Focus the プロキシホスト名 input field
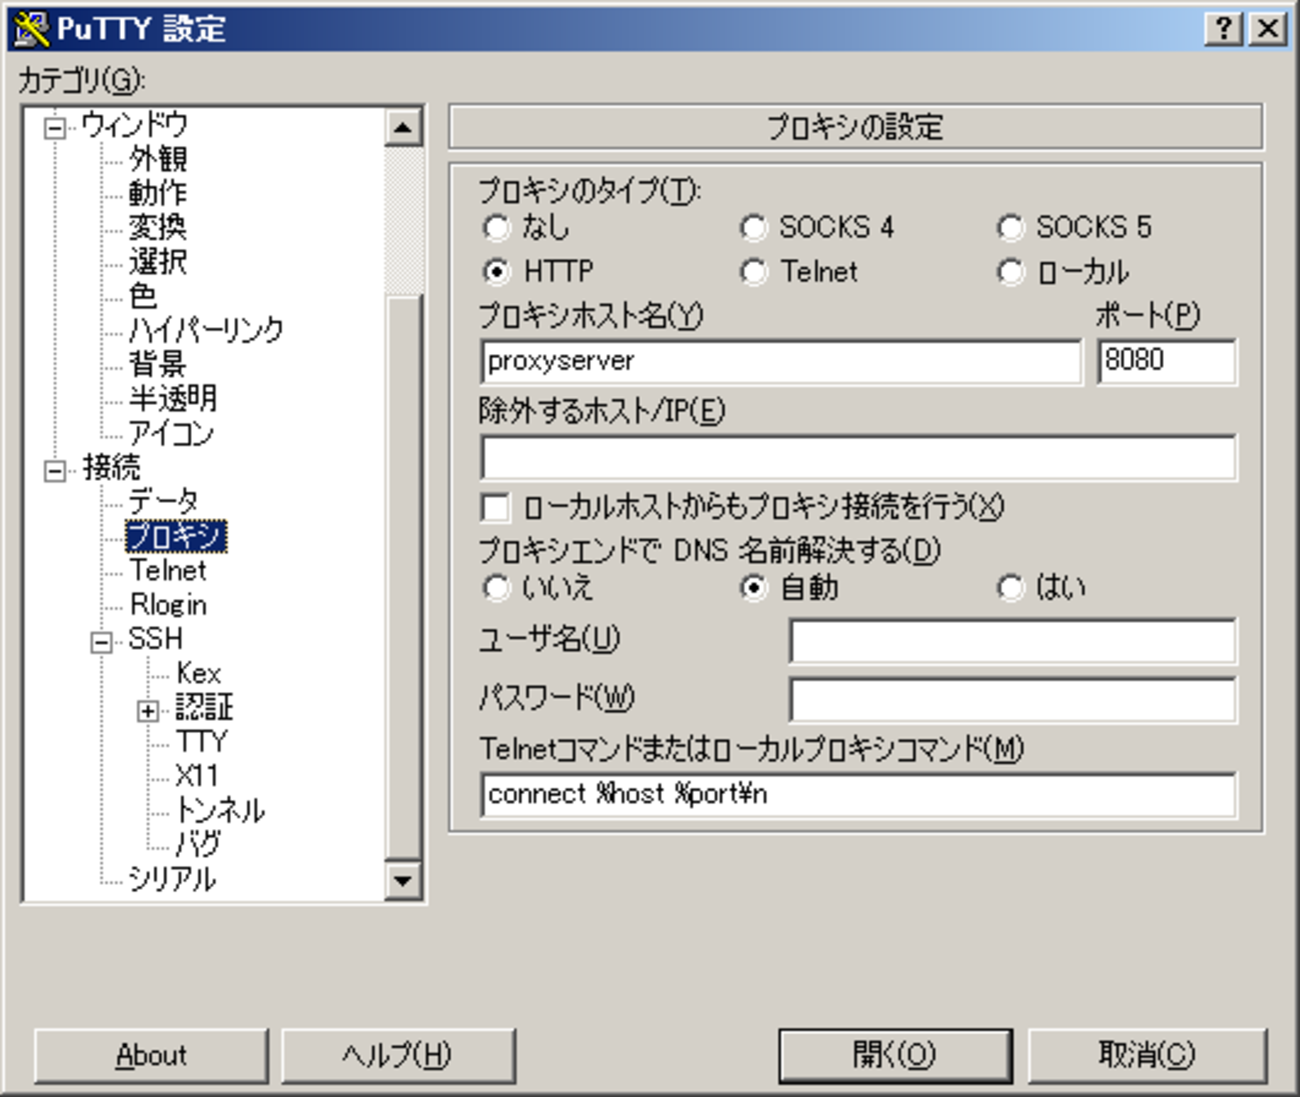1300x1097 pixels. [781, 362]
